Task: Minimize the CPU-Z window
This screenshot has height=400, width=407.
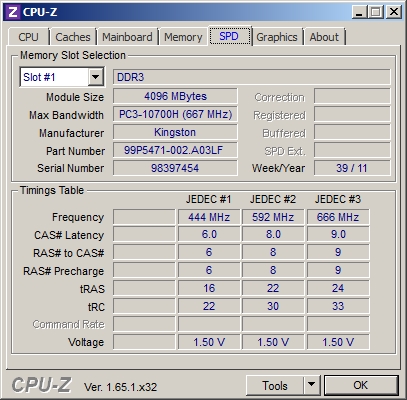Action: (359, 12)
